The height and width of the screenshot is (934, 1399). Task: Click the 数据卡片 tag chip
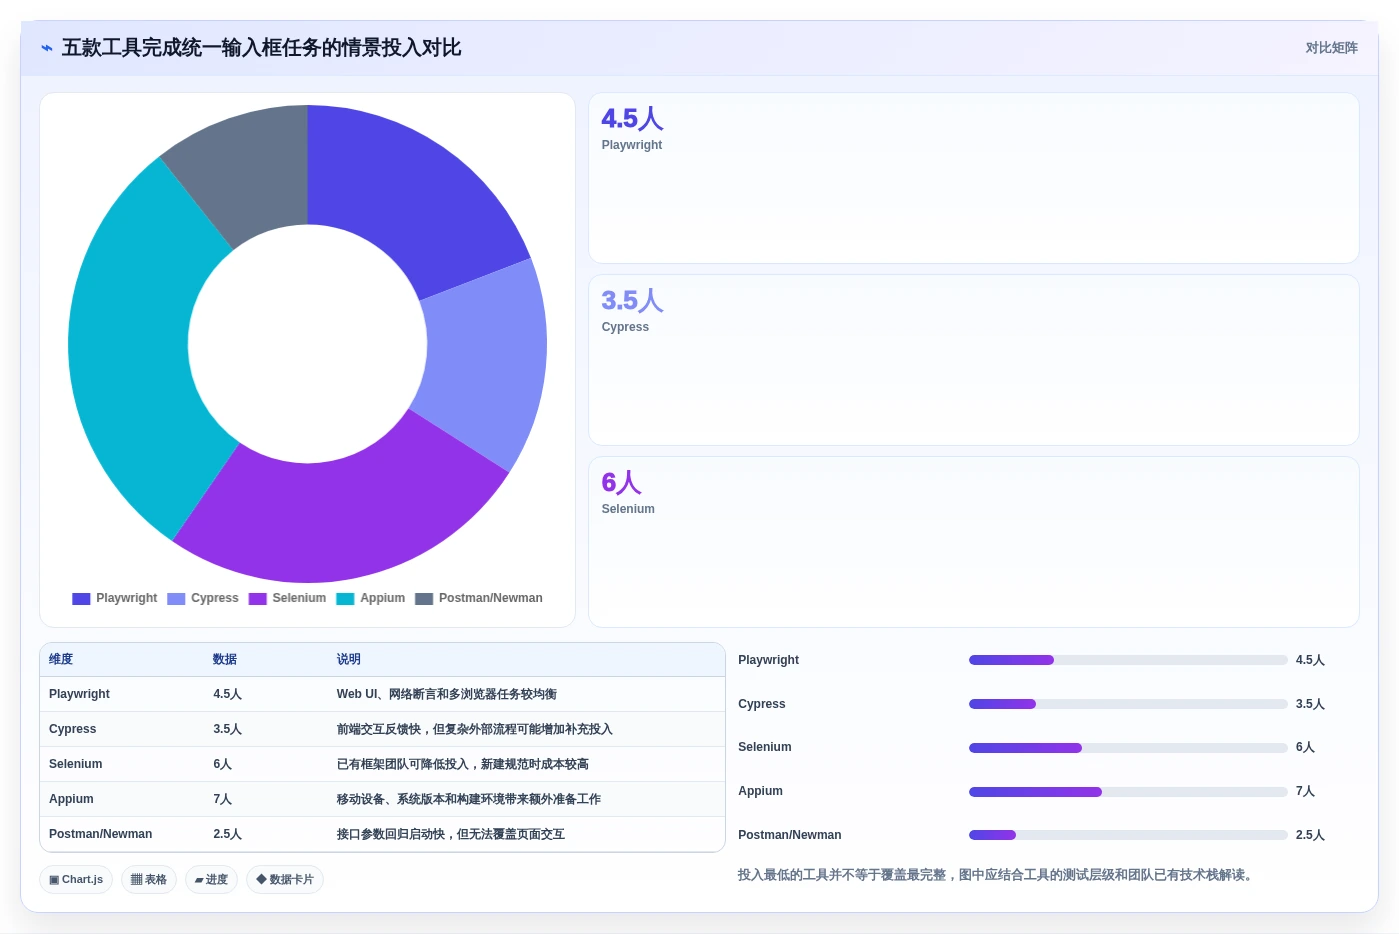(285, 880)
